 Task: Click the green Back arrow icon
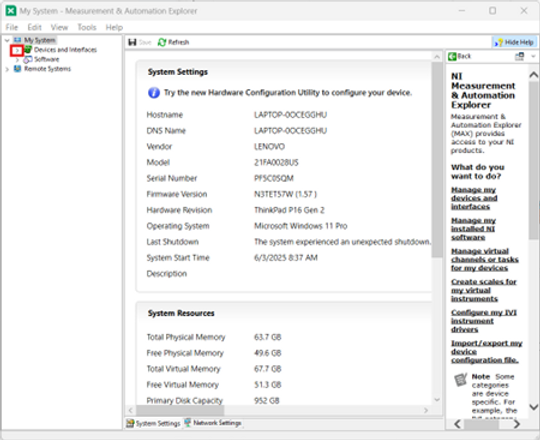(452, 56)
